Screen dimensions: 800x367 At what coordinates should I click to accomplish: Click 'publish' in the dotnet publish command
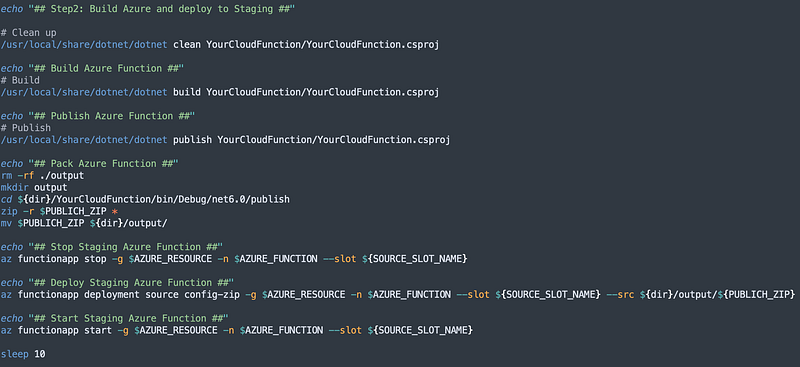point(192,140)
